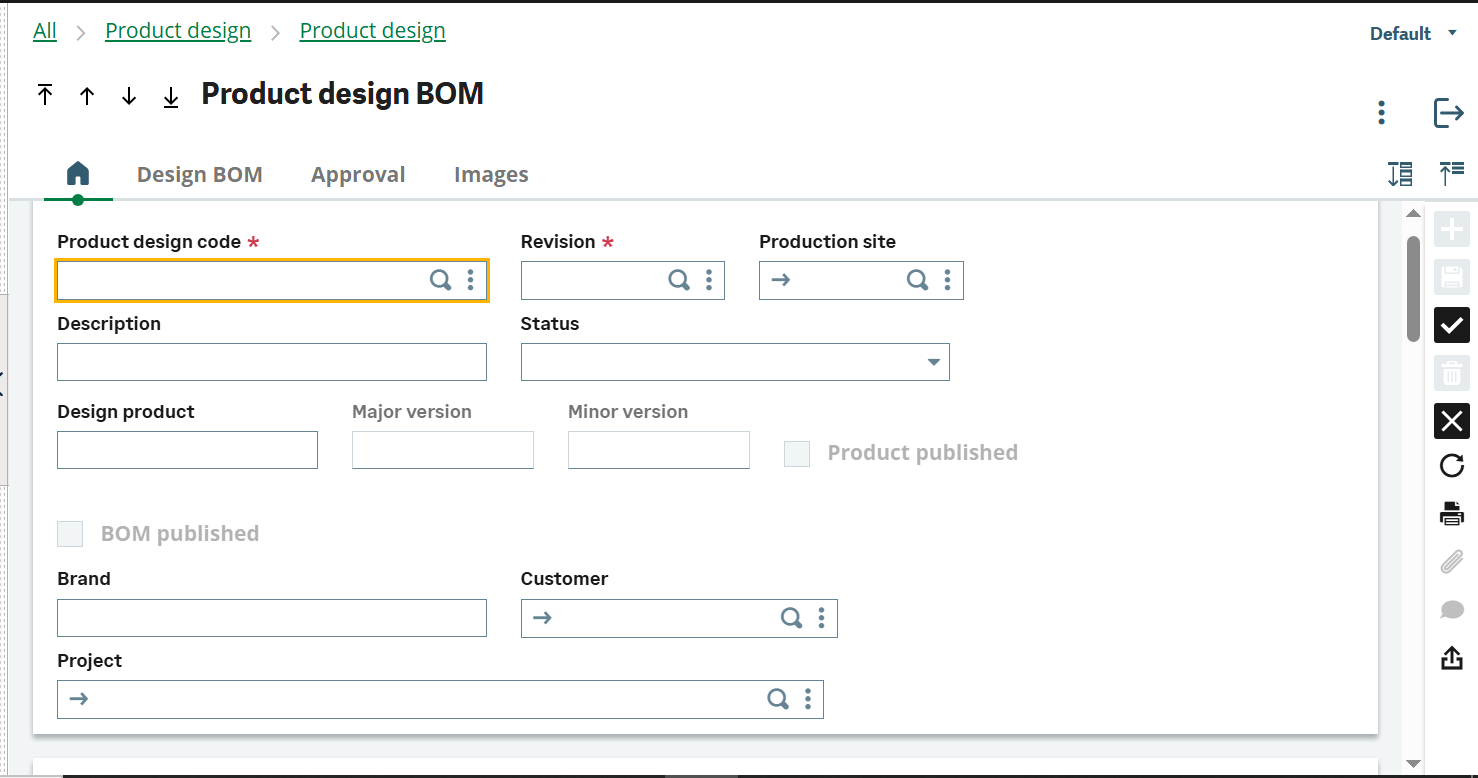Open the second Product design breadcrumb link
The width and height of the screenshot is (1478, 778).
pos(373,31)
